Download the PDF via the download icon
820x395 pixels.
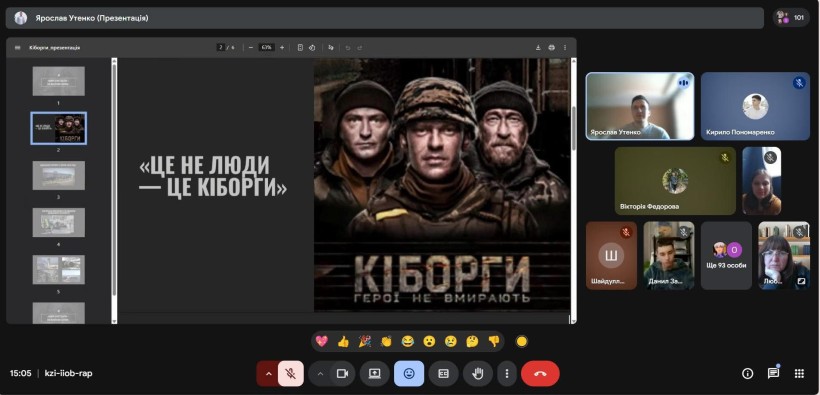click(x=538, y=48)
